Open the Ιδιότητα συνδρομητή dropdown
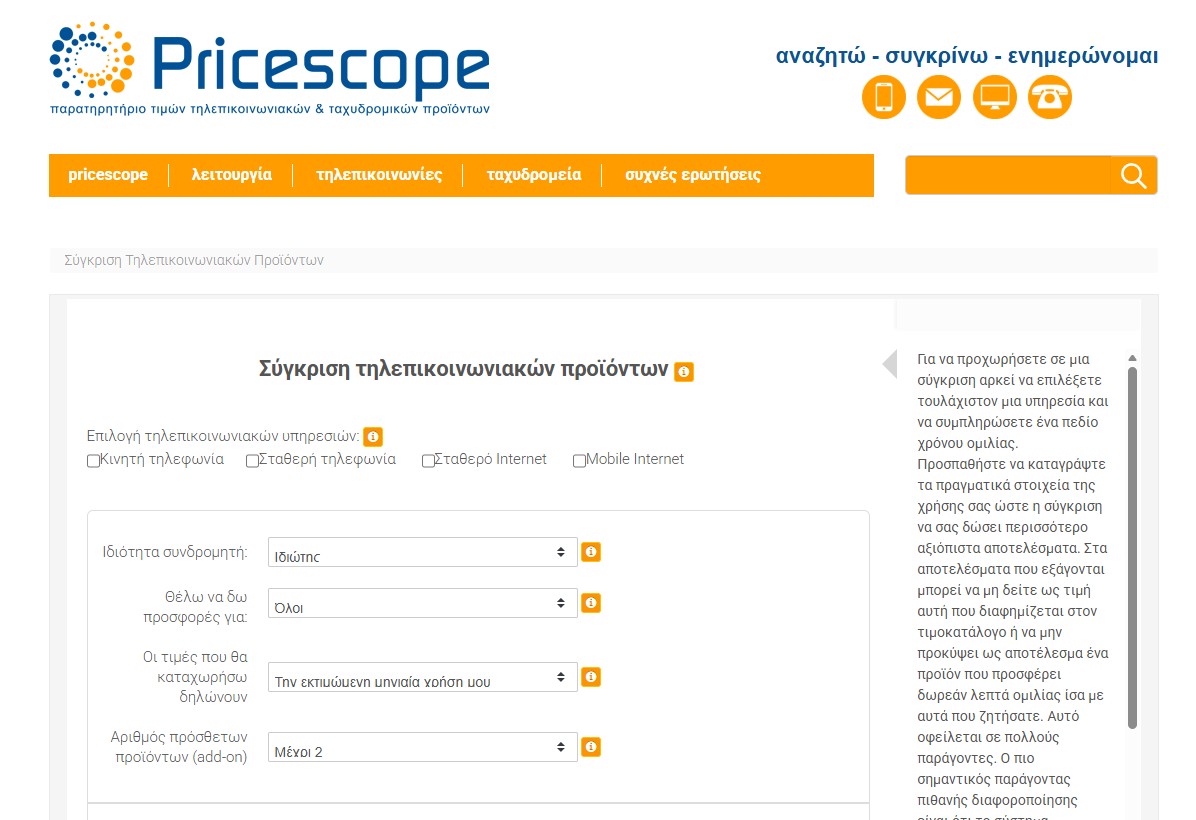The height and width of the screenshot is (820, 1196). point(422,553)
